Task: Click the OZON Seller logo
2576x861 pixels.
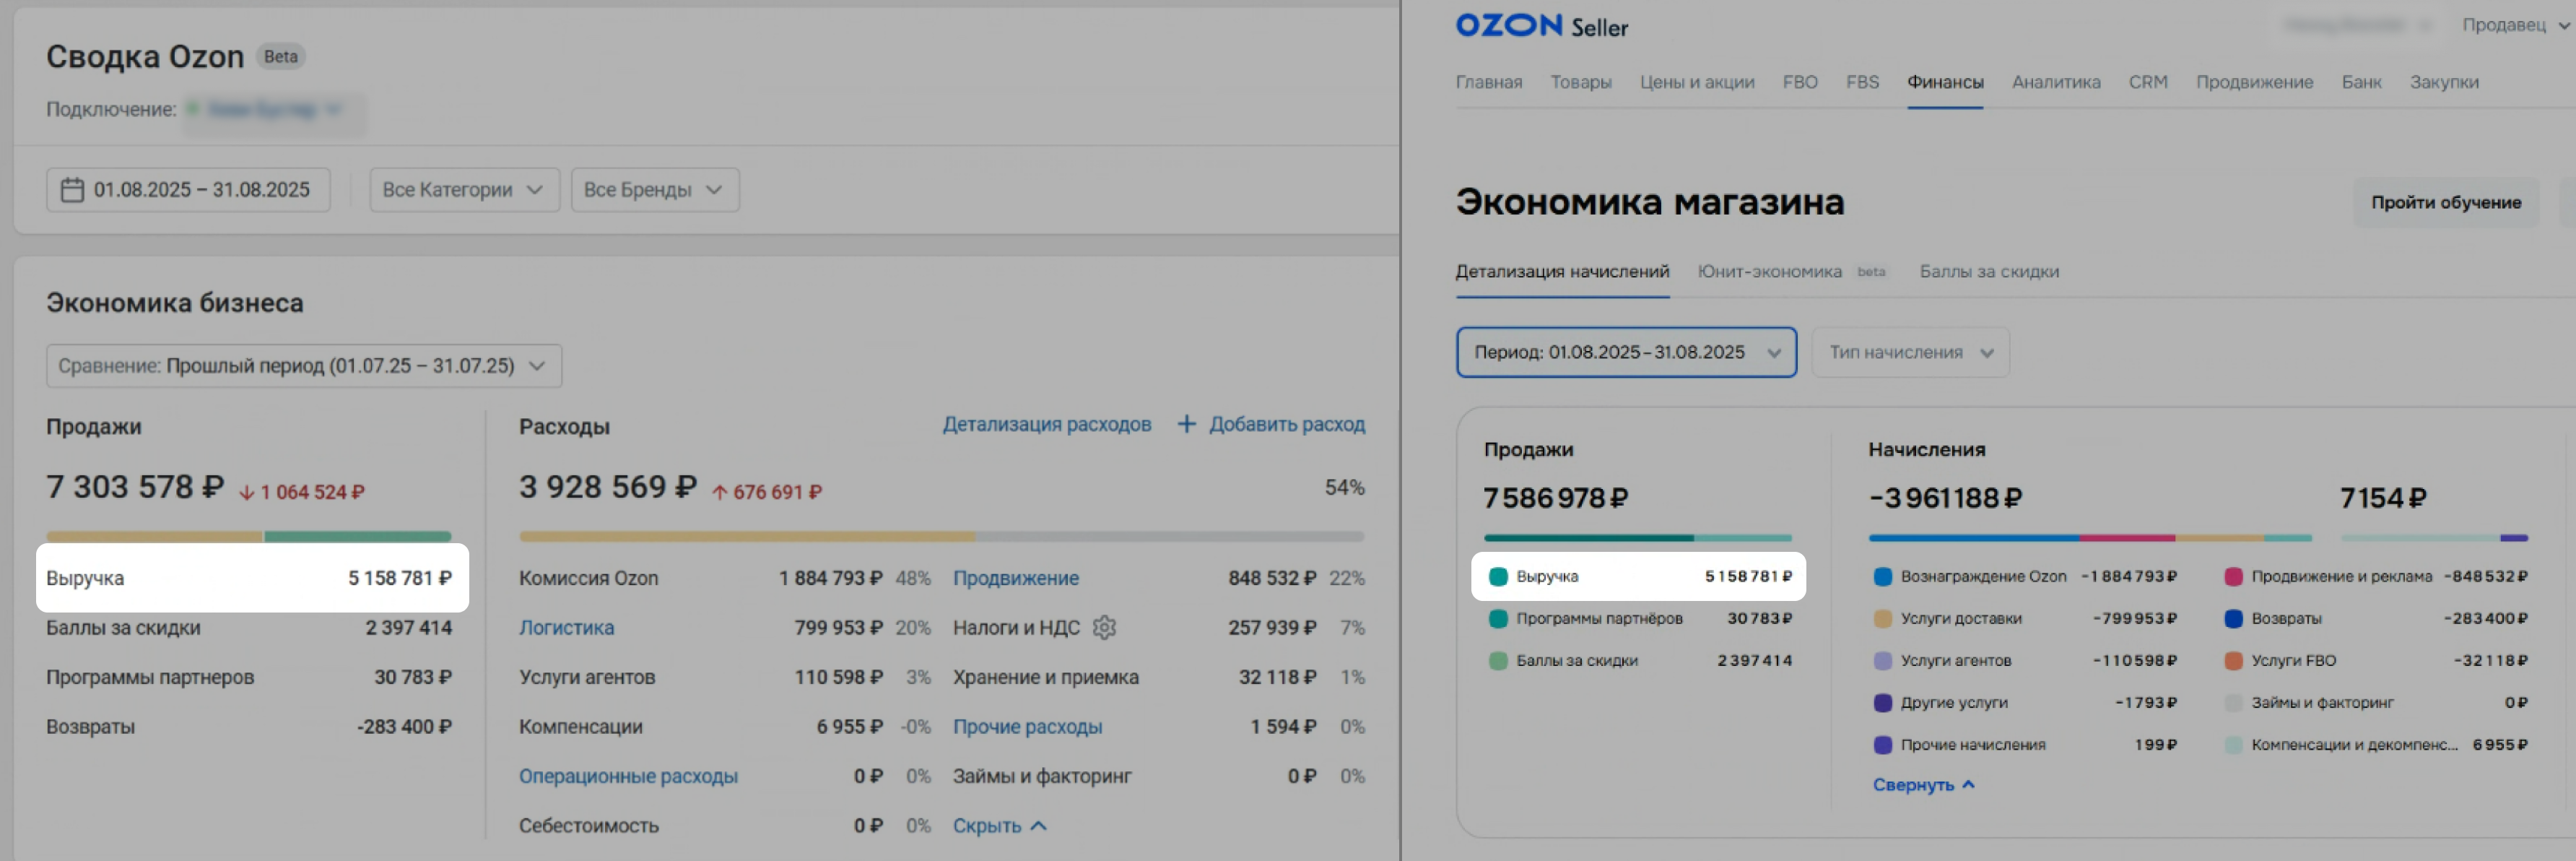Action: [1541, 27]
